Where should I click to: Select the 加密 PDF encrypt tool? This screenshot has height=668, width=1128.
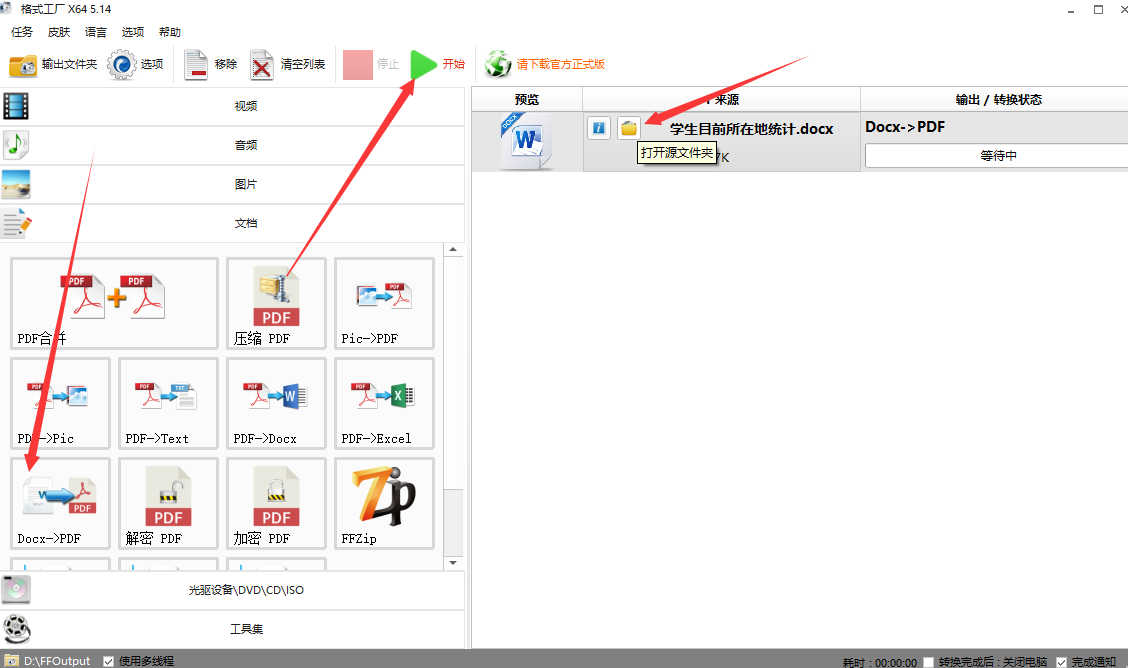coord(276,503)
